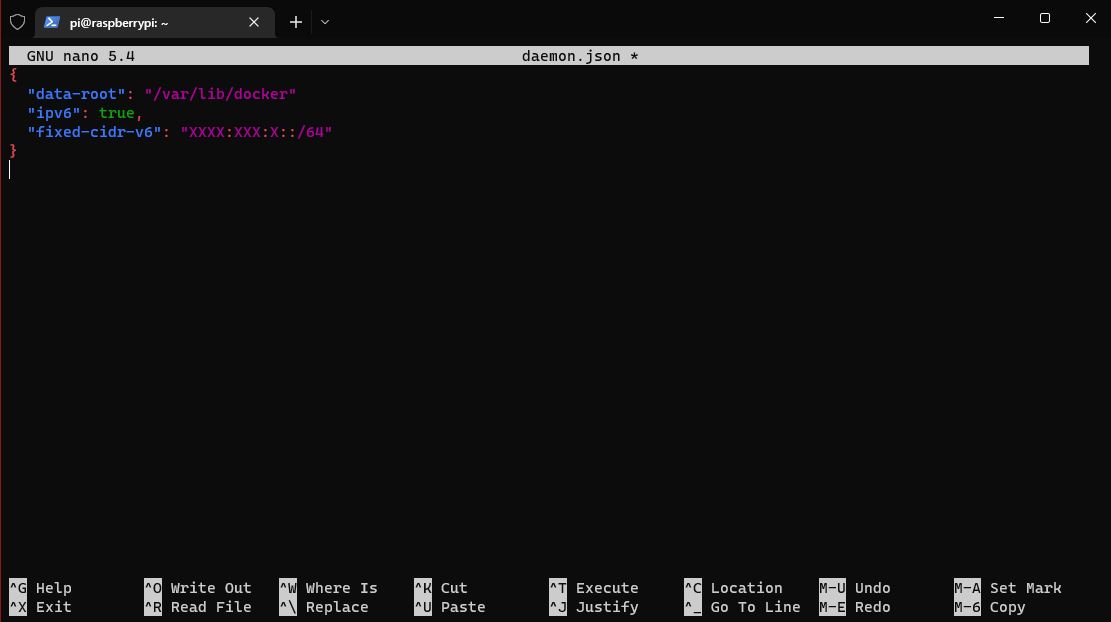Click the ^T Execute shortcut
The image size is (1111, 622).
(x=594, y=588)
